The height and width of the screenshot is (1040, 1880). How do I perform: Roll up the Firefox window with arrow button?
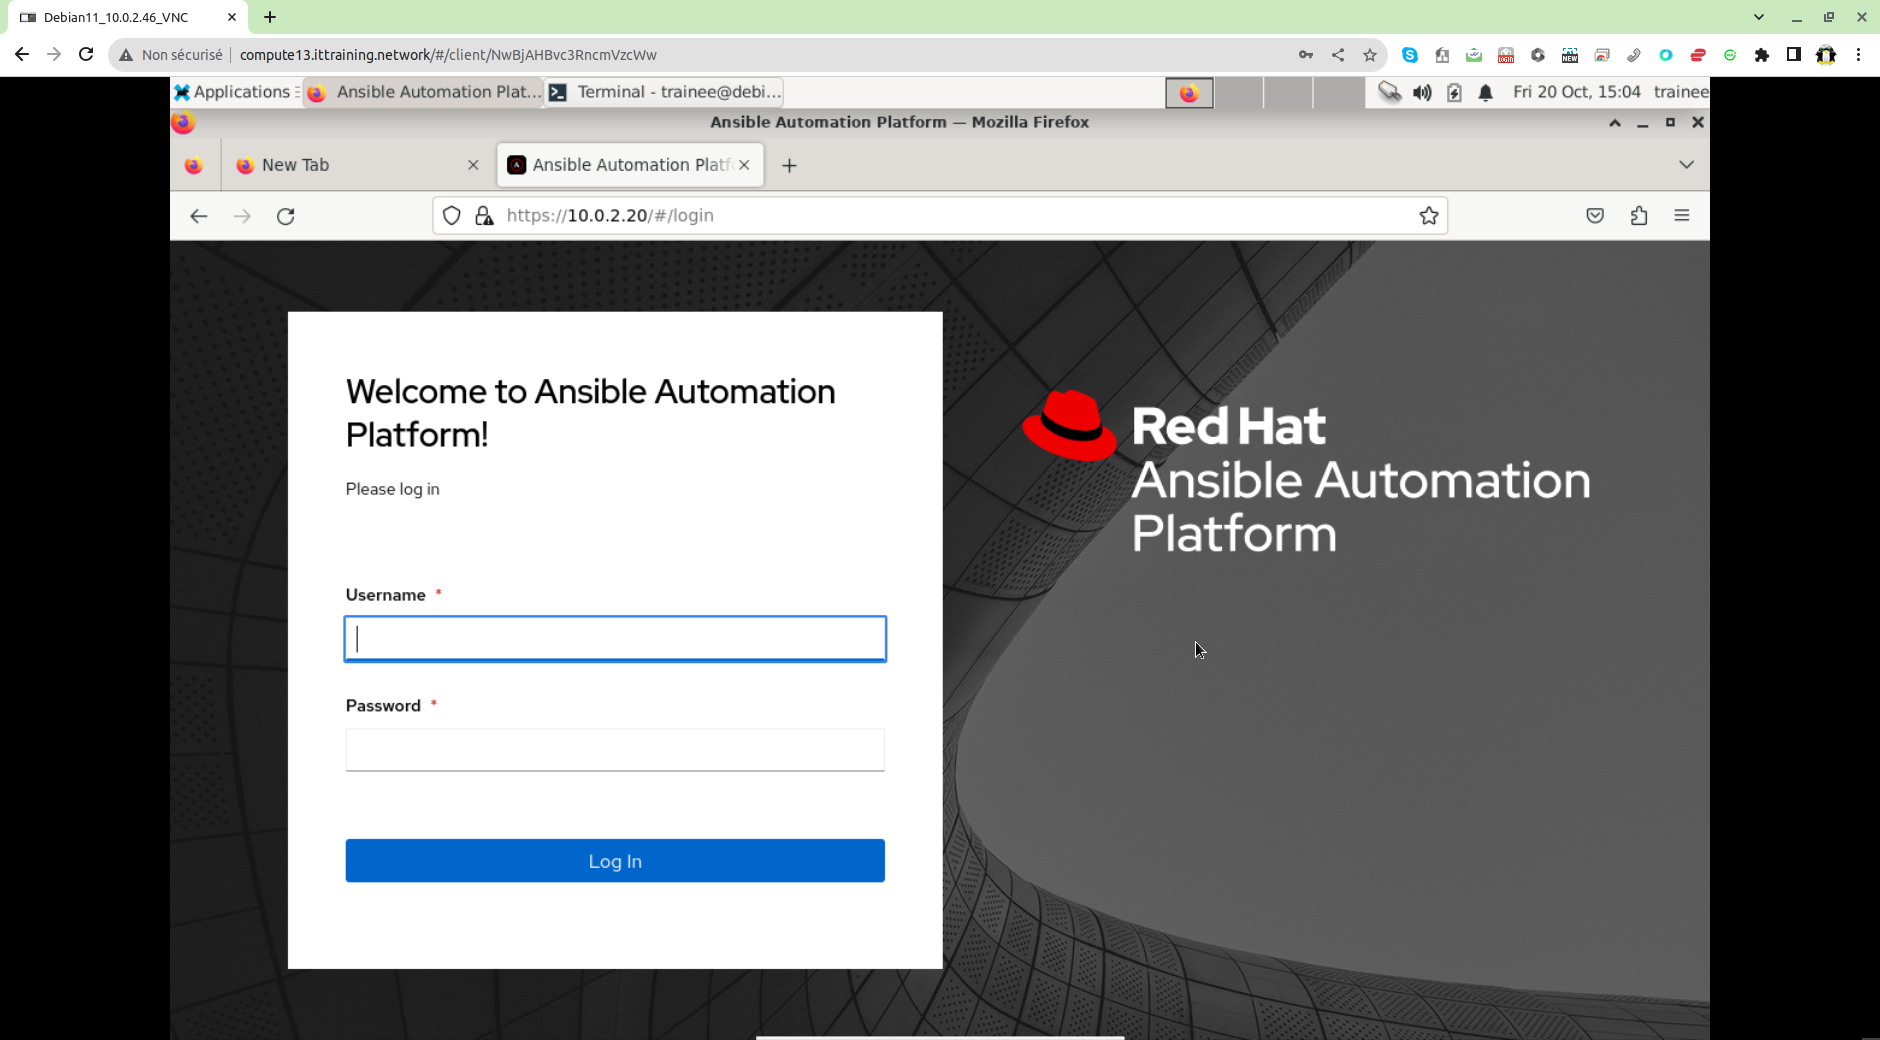[1615, 122]
